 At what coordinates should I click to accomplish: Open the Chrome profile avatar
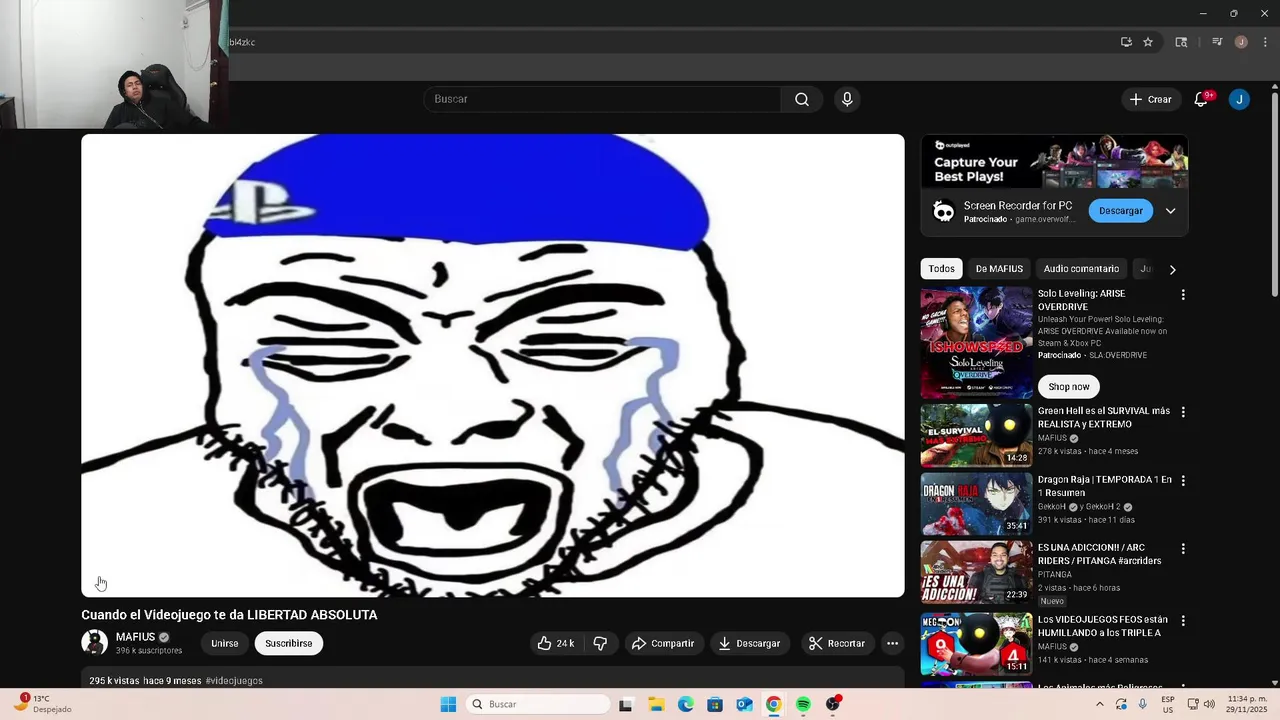coord(1241,42)
